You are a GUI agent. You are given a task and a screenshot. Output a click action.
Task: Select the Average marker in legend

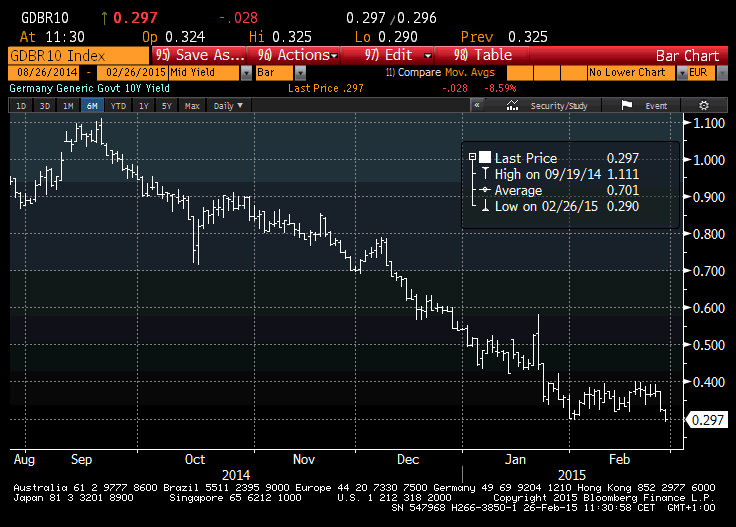tap(485, 190)
